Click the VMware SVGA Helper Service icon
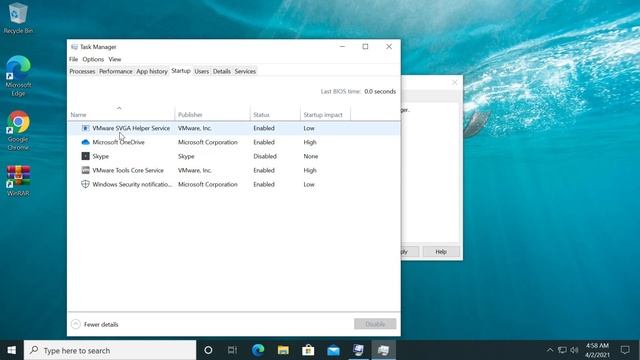Viewport: 640px width, 360px height. click(85, 128)
